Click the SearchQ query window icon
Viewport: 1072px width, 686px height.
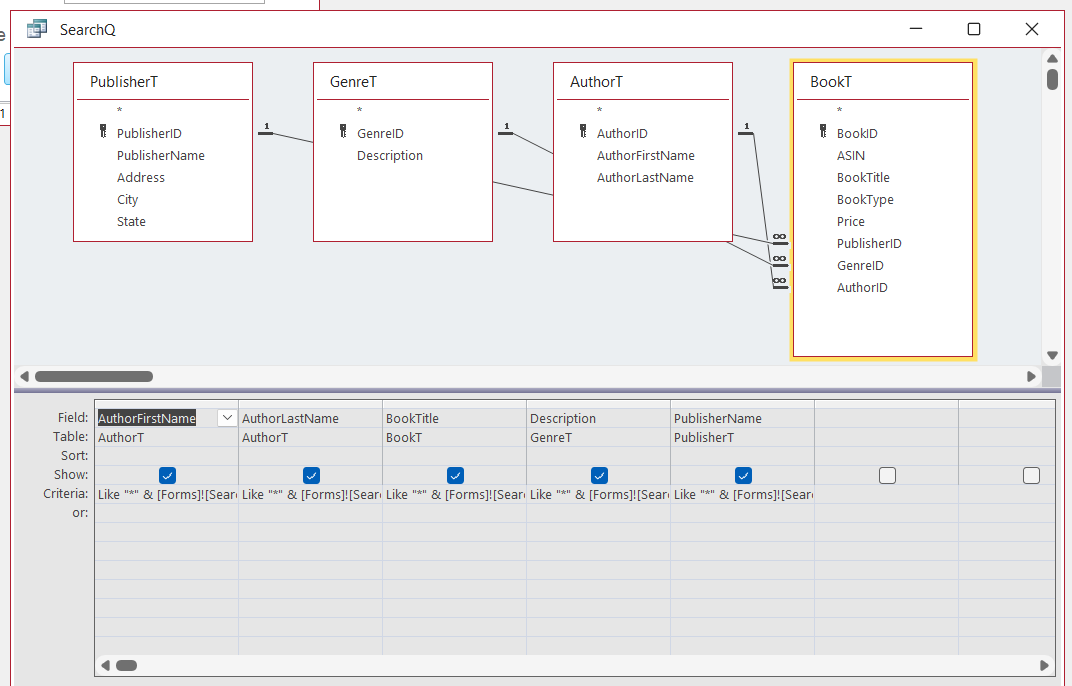(37, 29)
